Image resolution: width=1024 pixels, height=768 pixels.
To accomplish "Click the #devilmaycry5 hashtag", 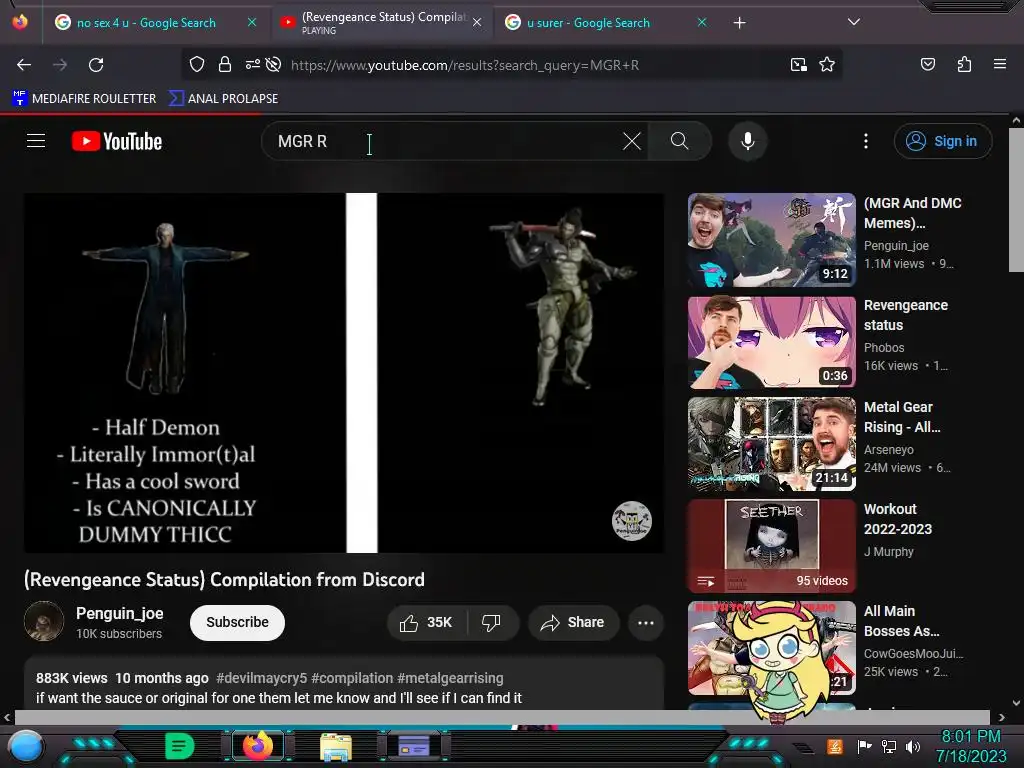I will coord(261,678).
